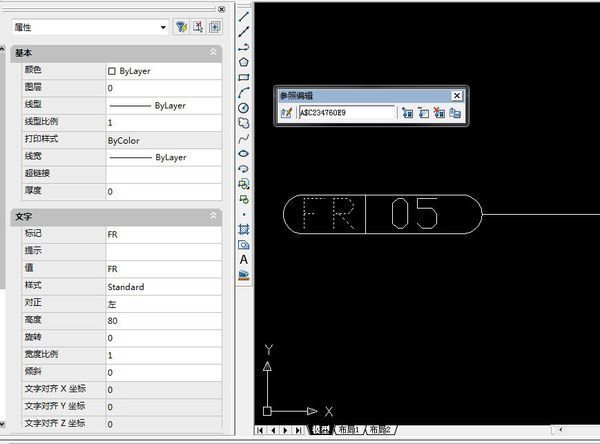Select the Hatch tool
The image size is (600, 444).
244,228
